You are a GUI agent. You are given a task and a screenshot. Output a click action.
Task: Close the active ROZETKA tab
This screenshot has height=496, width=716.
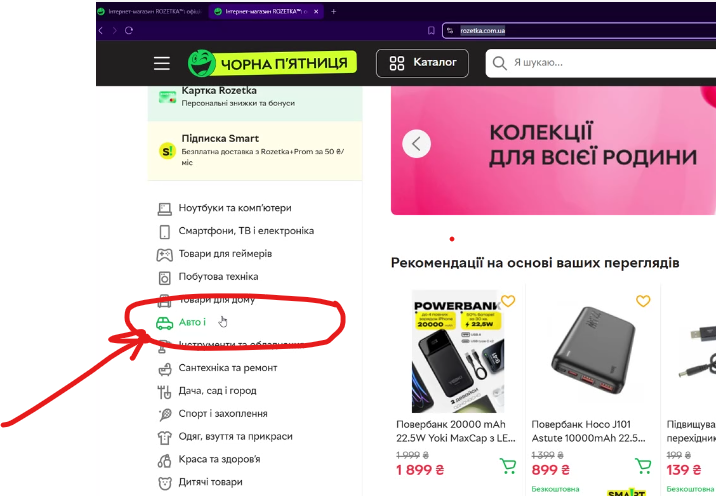tap(316, 11)
